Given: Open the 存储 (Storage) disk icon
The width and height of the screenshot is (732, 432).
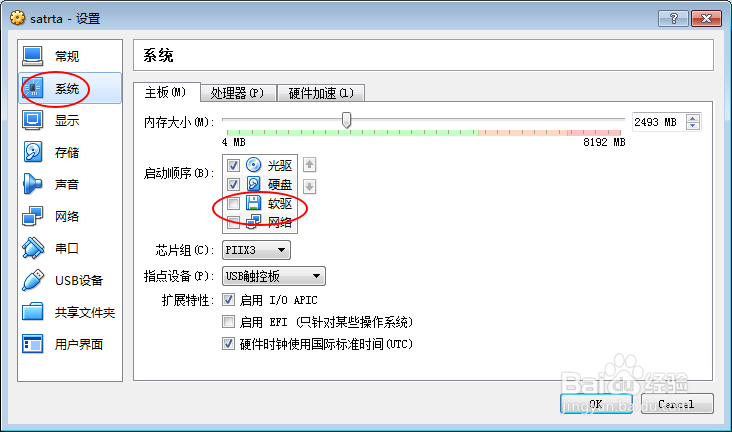Looking at the screenshot, I should pos(32,152).
